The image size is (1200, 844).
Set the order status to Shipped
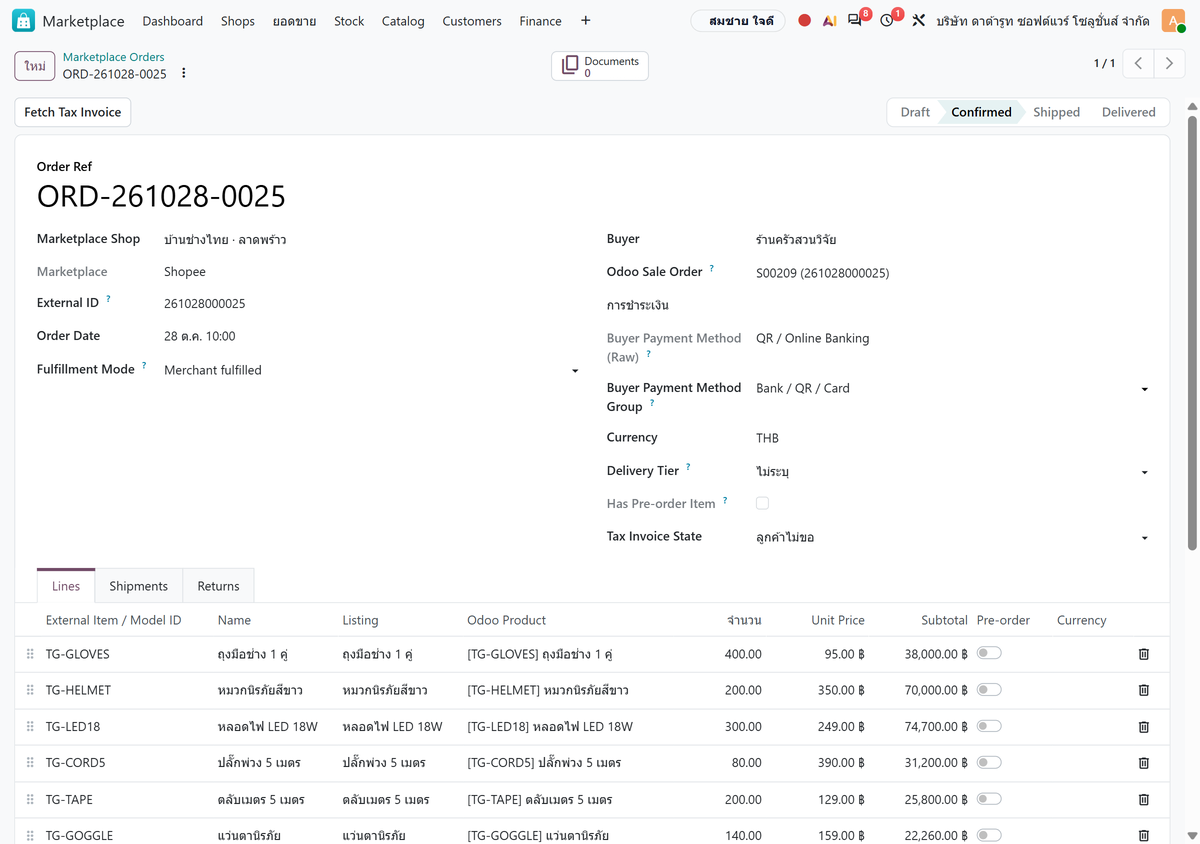1056,112
